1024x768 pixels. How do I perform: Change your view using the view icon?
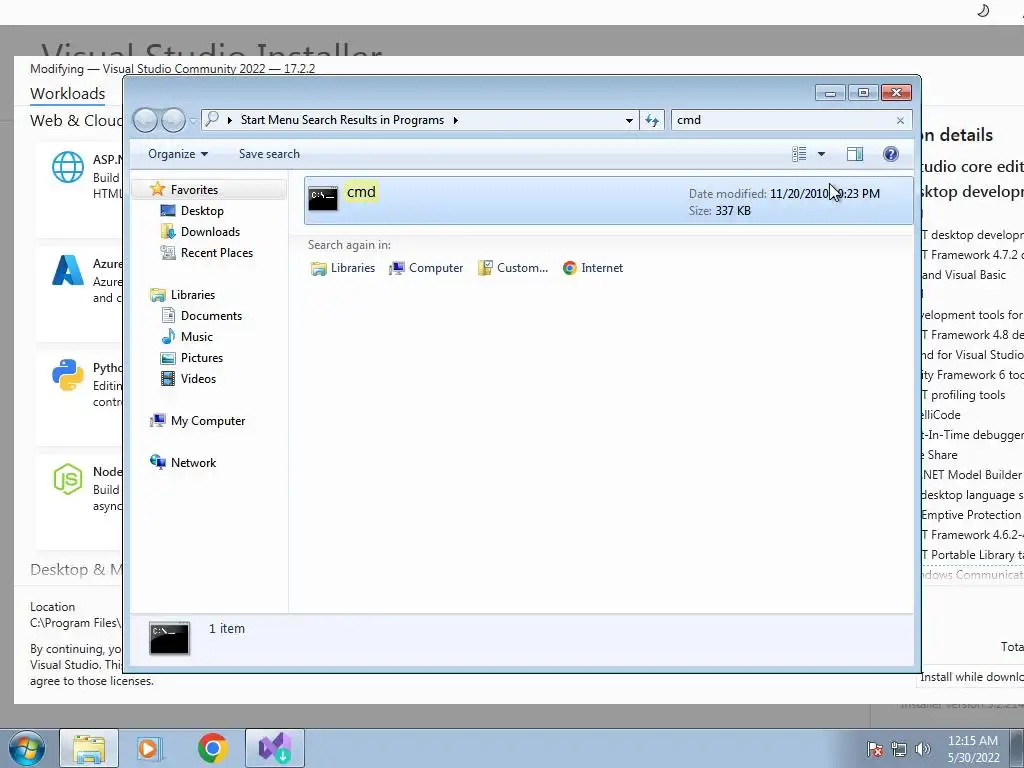[799, 154]
